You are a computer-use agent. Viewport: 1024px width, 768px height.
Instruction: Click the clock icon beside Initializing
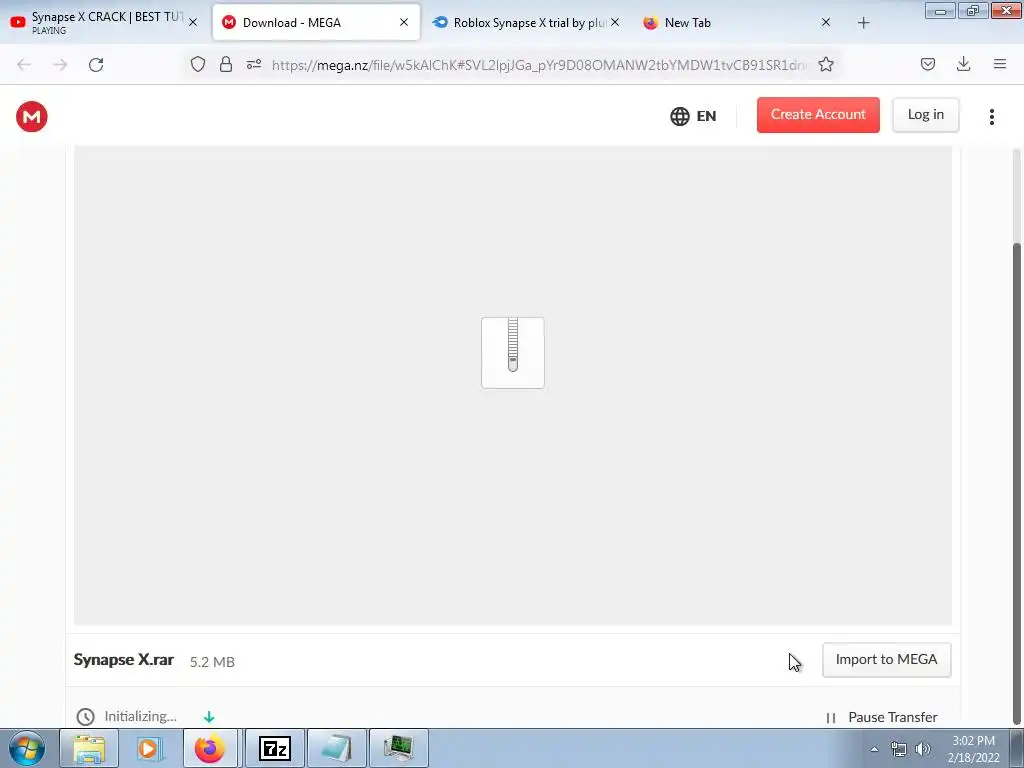tap(86, 716)
